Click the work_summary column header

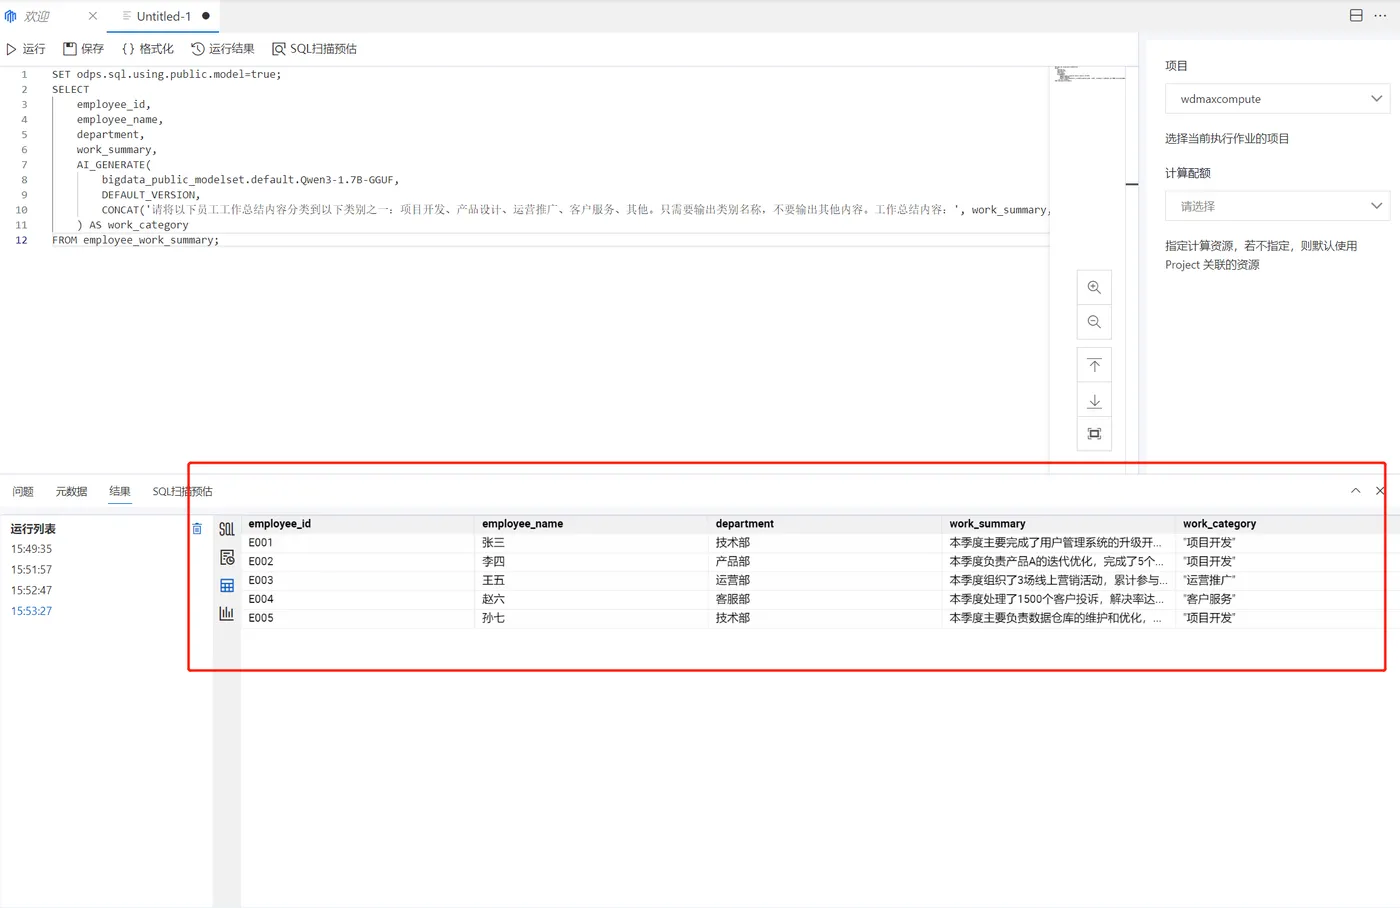pyautogui.click(x=1059, y=523)
